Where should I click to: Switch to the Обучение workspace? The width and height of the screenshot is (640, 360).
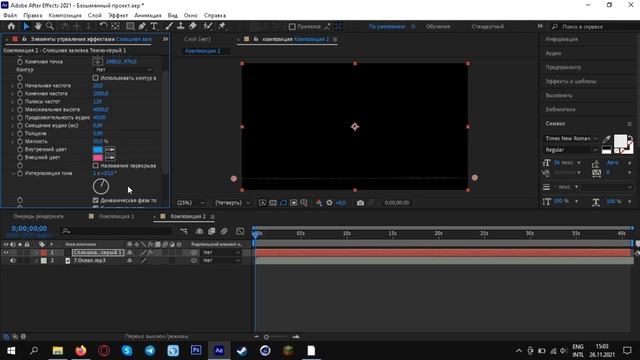click(x=438, y=27)
